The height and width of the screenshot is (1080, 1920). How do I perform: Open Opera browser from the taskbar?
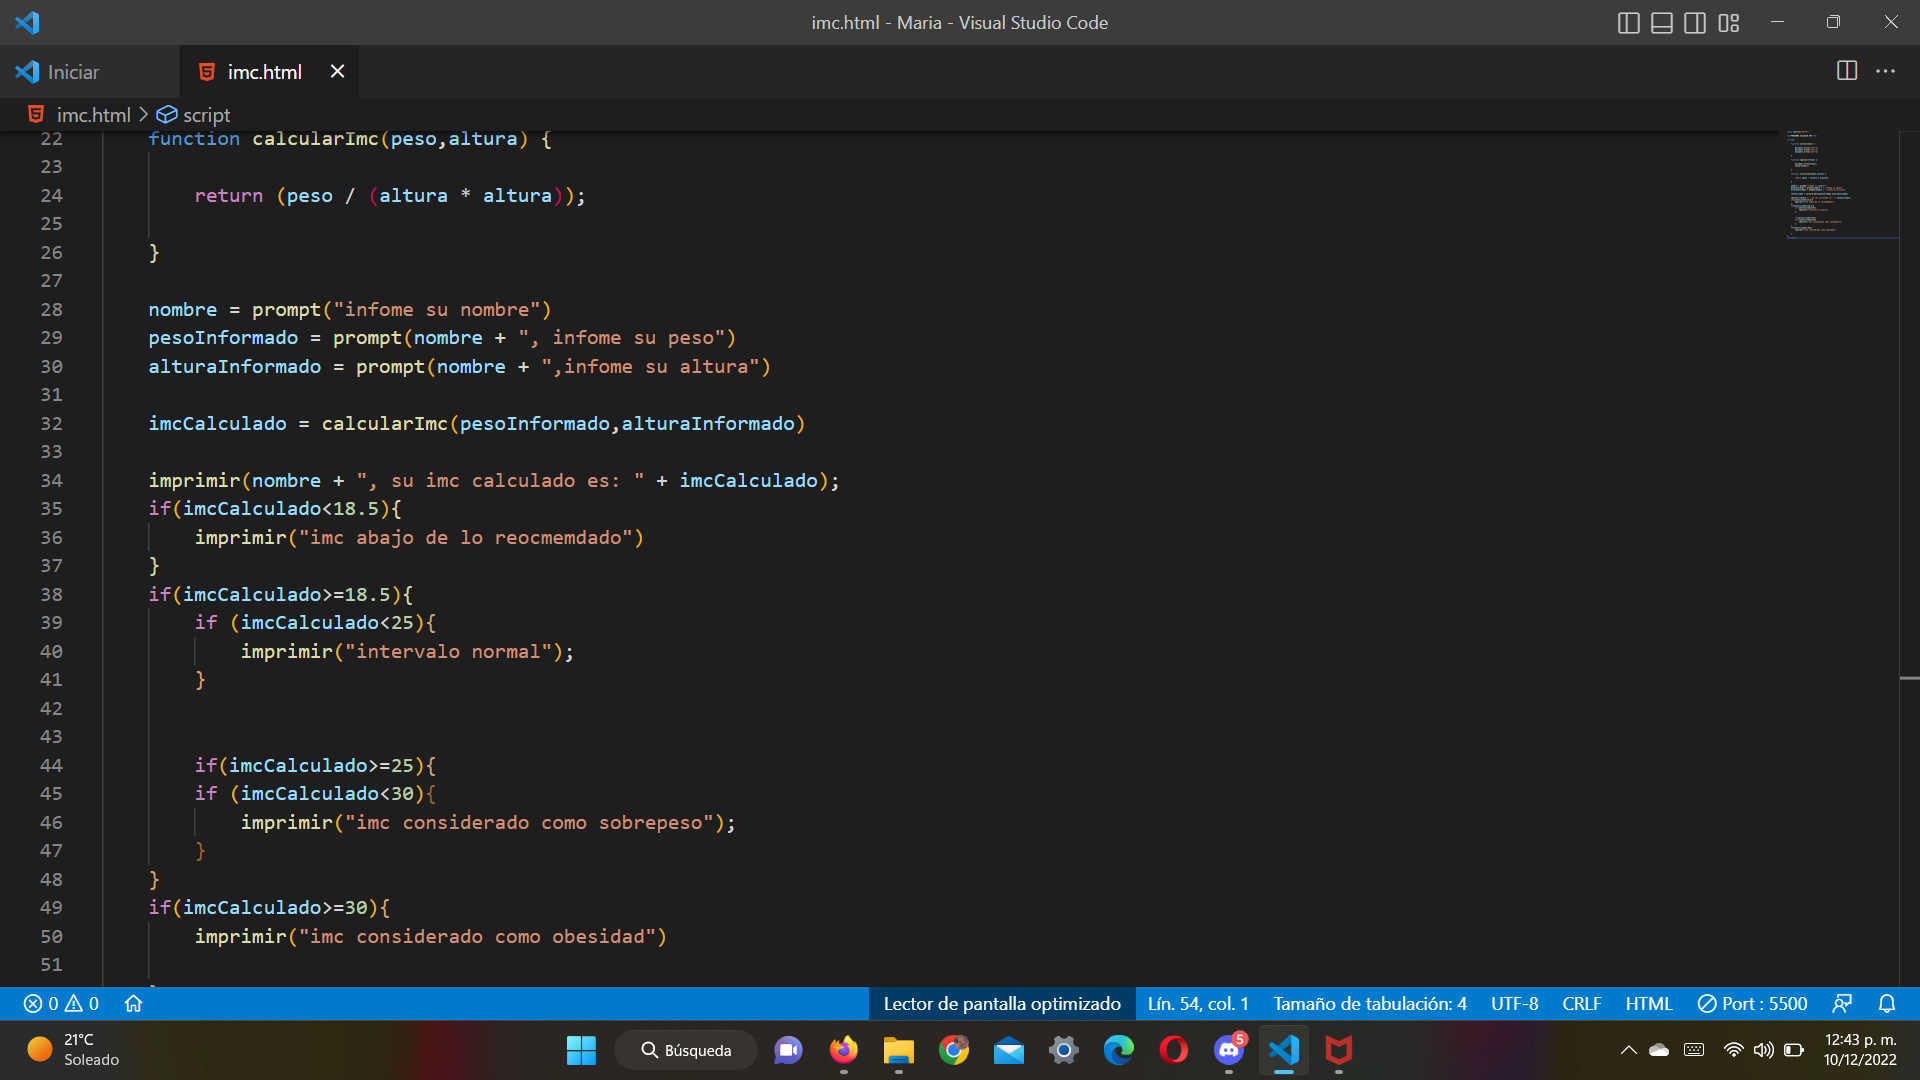[1174, 1050]
